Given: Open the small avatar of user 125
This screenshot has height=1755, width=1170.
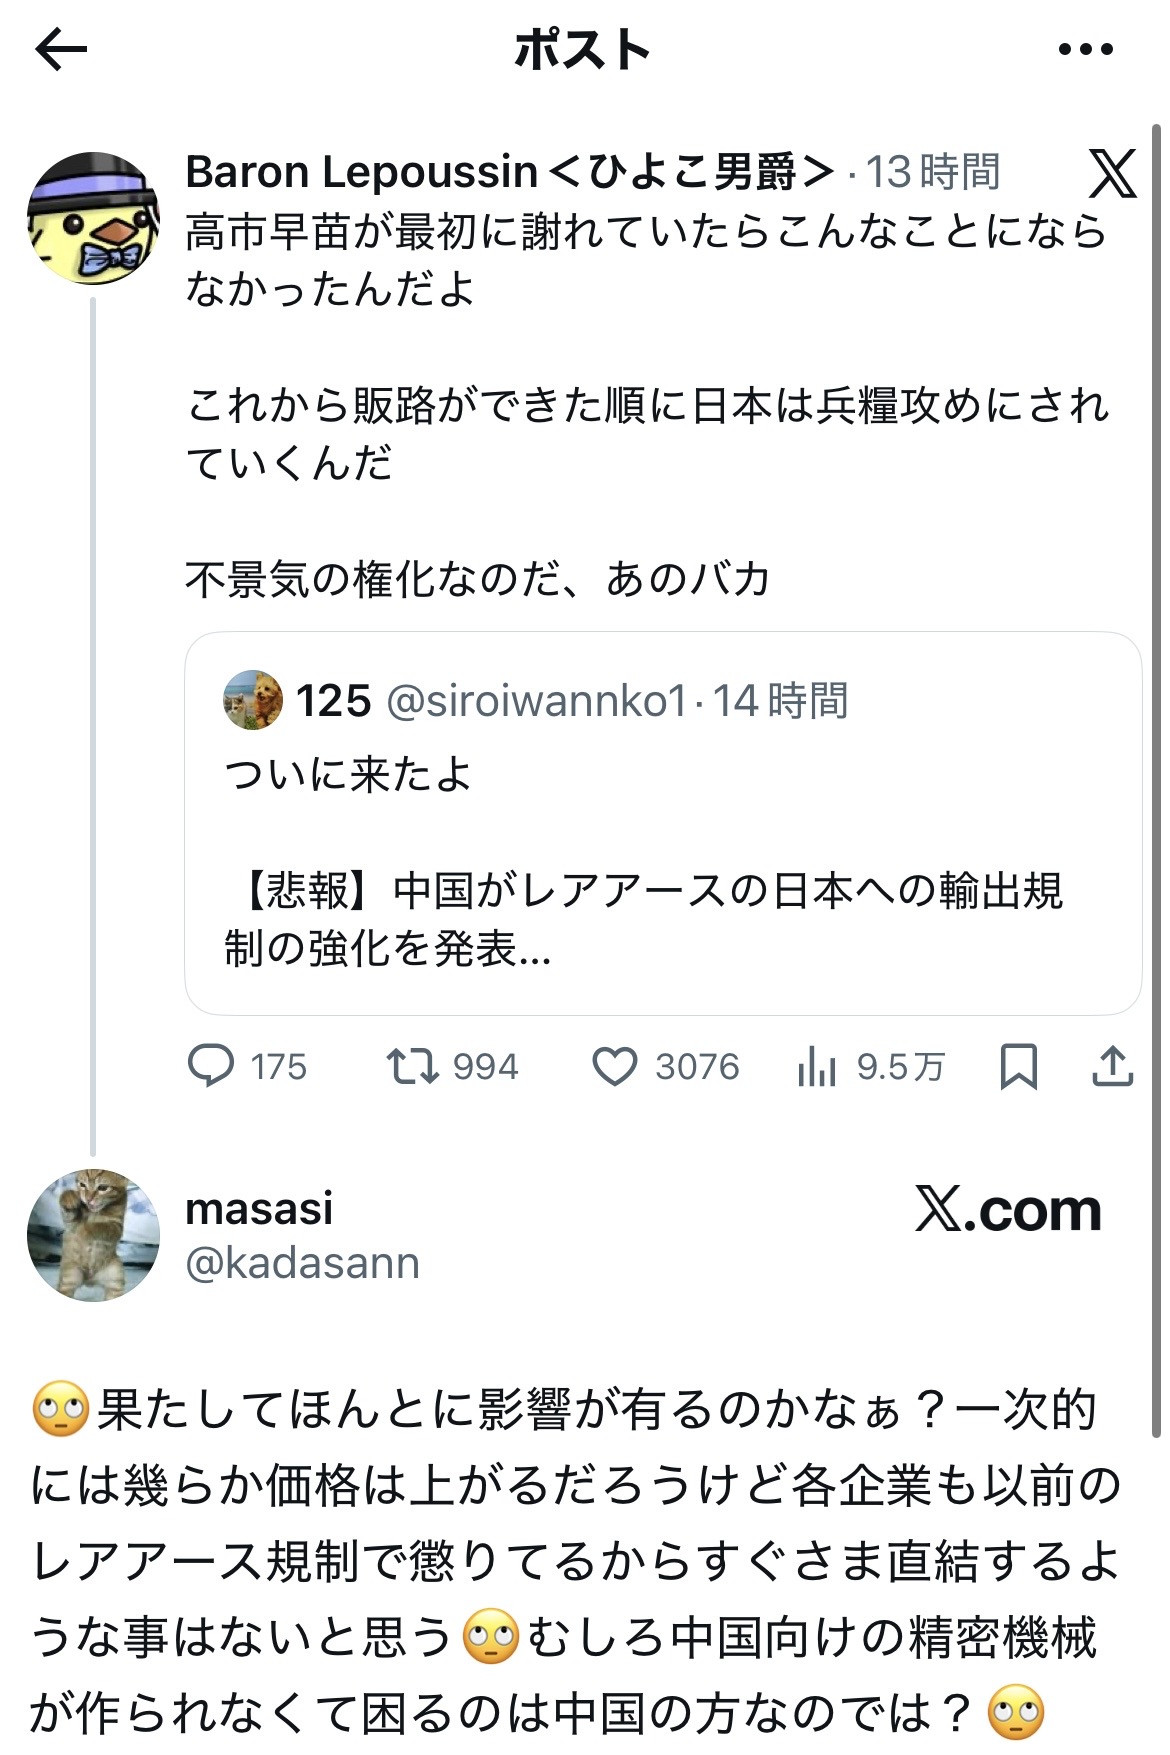Looking at the screenshot, I should click(253, 700).
